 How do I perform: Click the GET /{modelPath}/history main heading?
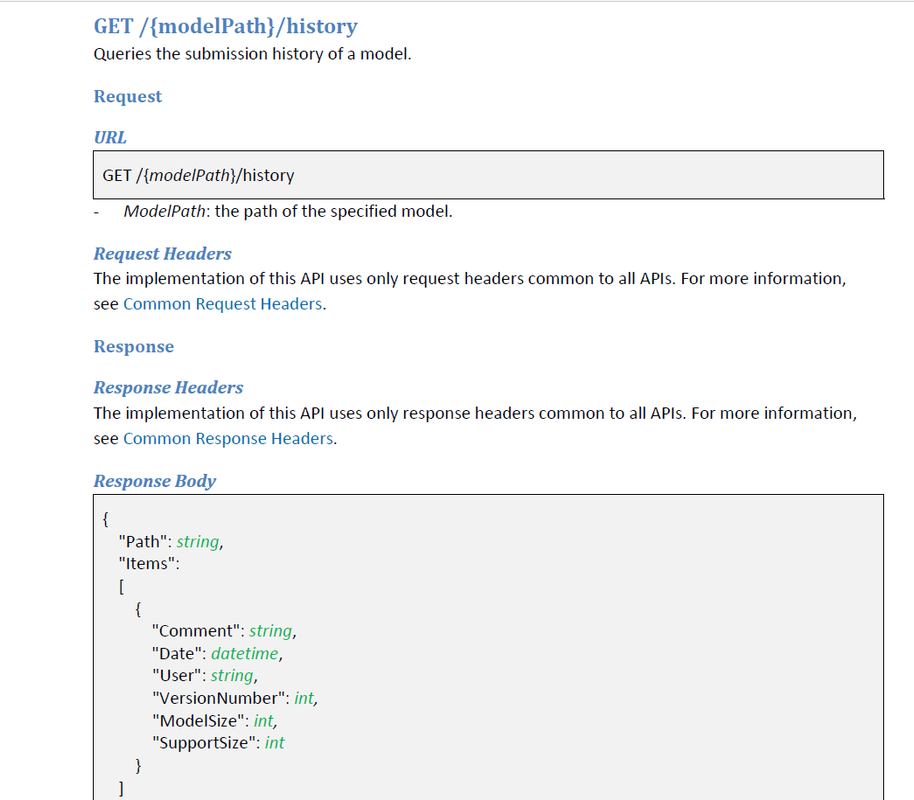(x=226, y=26)
